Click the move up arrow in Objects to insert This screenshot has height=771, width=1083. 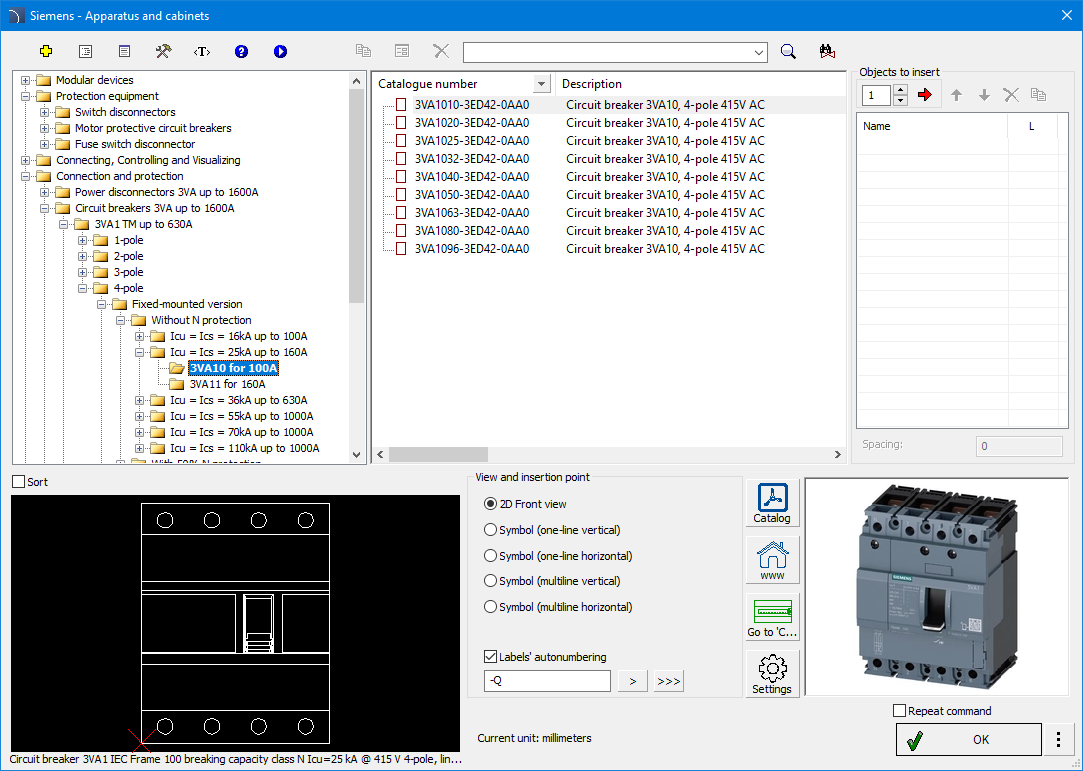[956, 95]
